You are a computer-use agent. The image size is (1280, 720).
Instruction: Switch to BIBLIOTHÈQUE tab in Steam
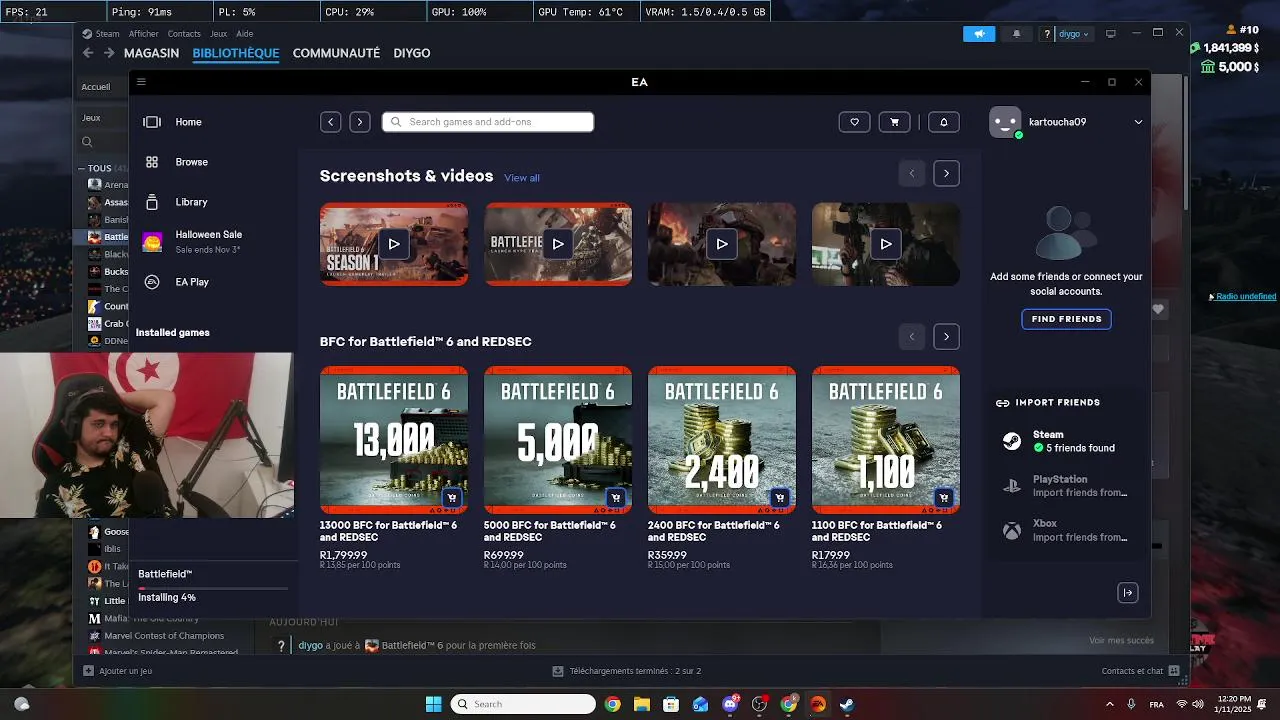(x=236, y=53)
